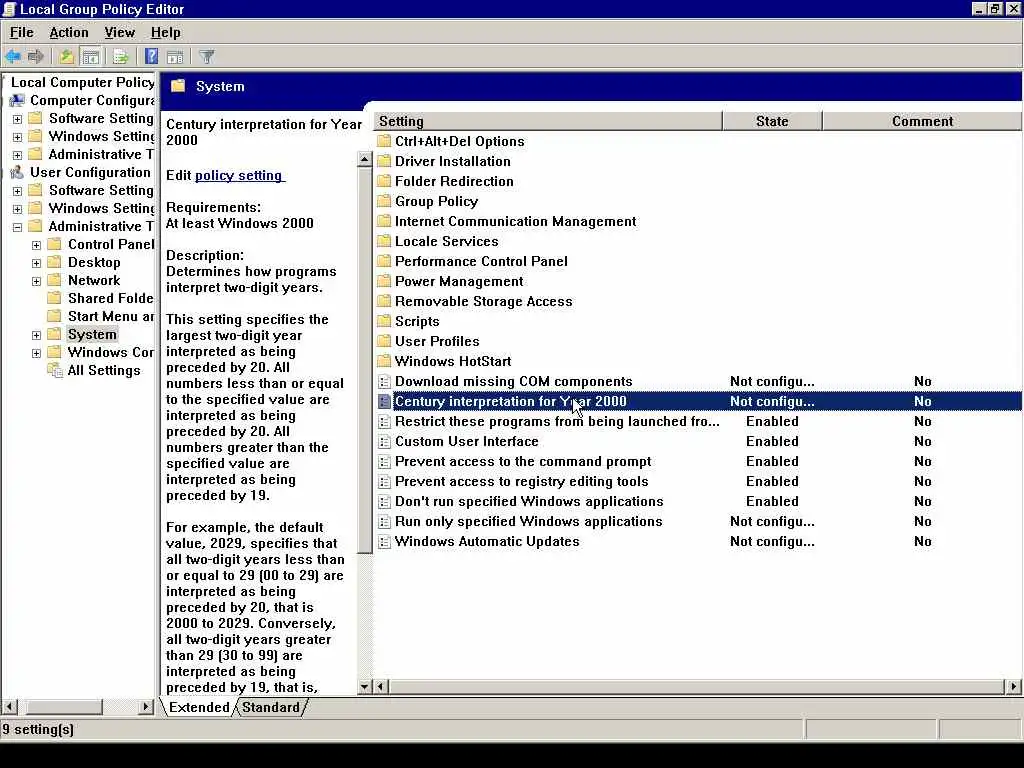Click the Start Menu tree folder icon
Viewport: 1024px width, 768px height.
coord(55,316)
